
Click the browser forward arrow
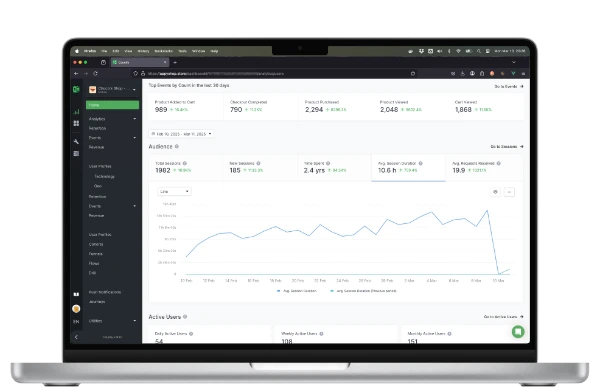(x=86, y=73)
